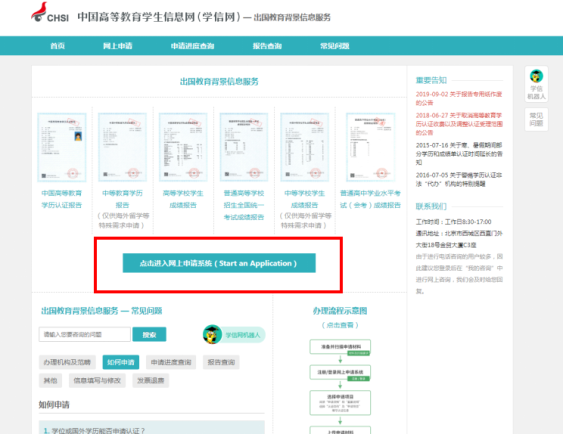Screen dimensions: 563x434
Task: Open the 2016-07-05 notice link
Action: click(459, 179)
